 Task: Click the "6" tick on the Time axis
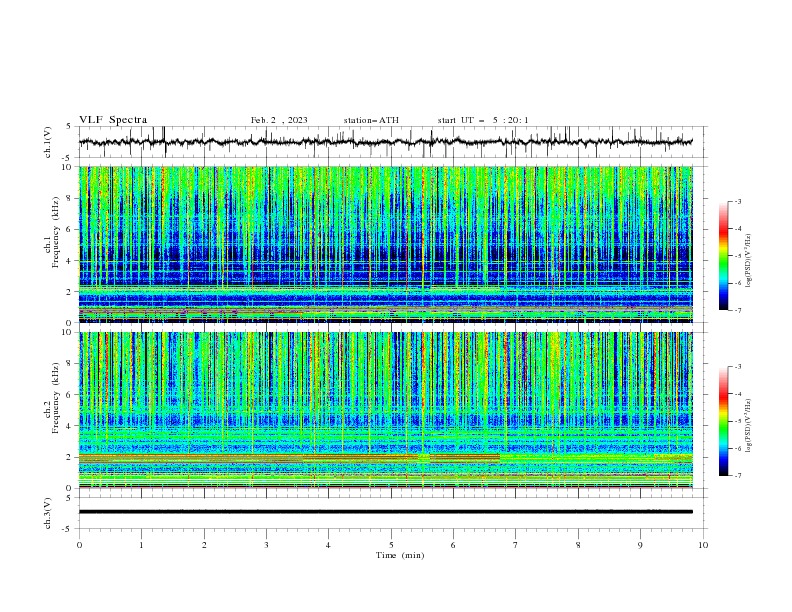453,545
